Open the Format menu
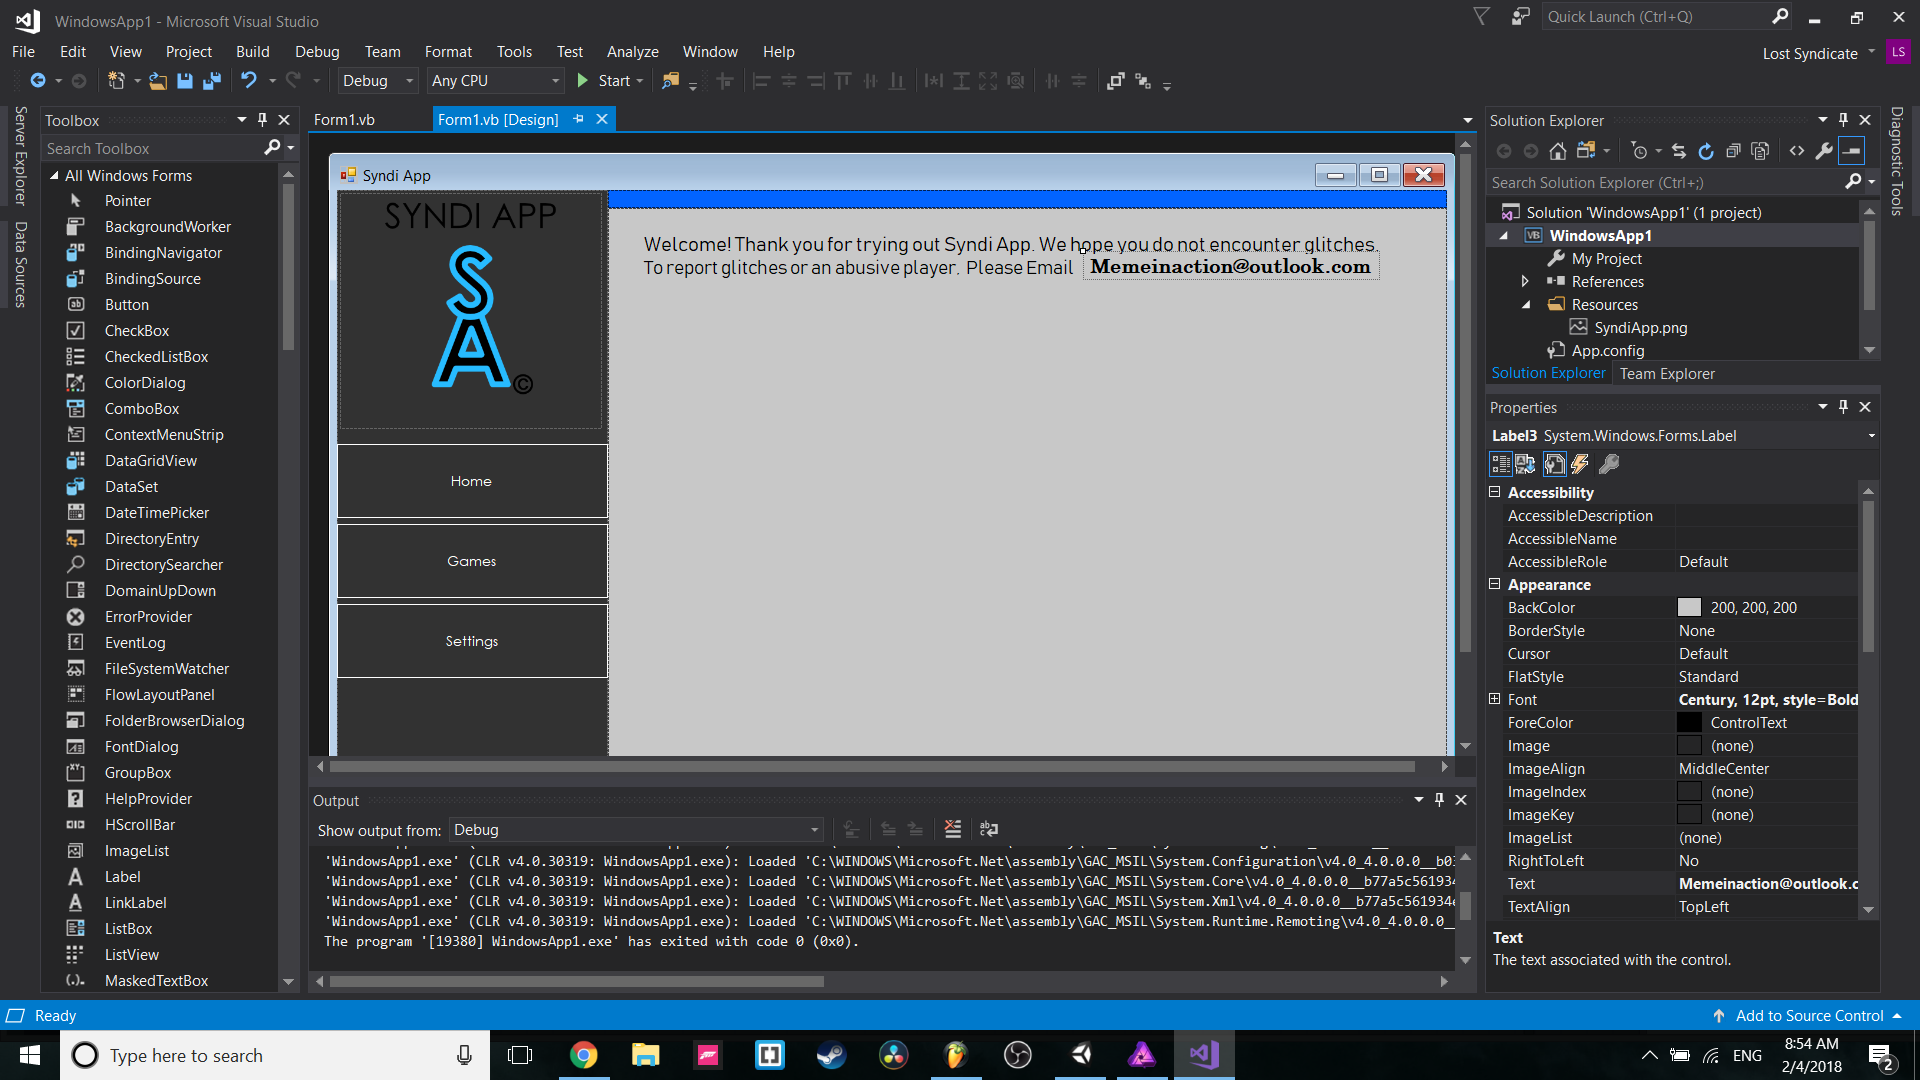 (448, 52)
